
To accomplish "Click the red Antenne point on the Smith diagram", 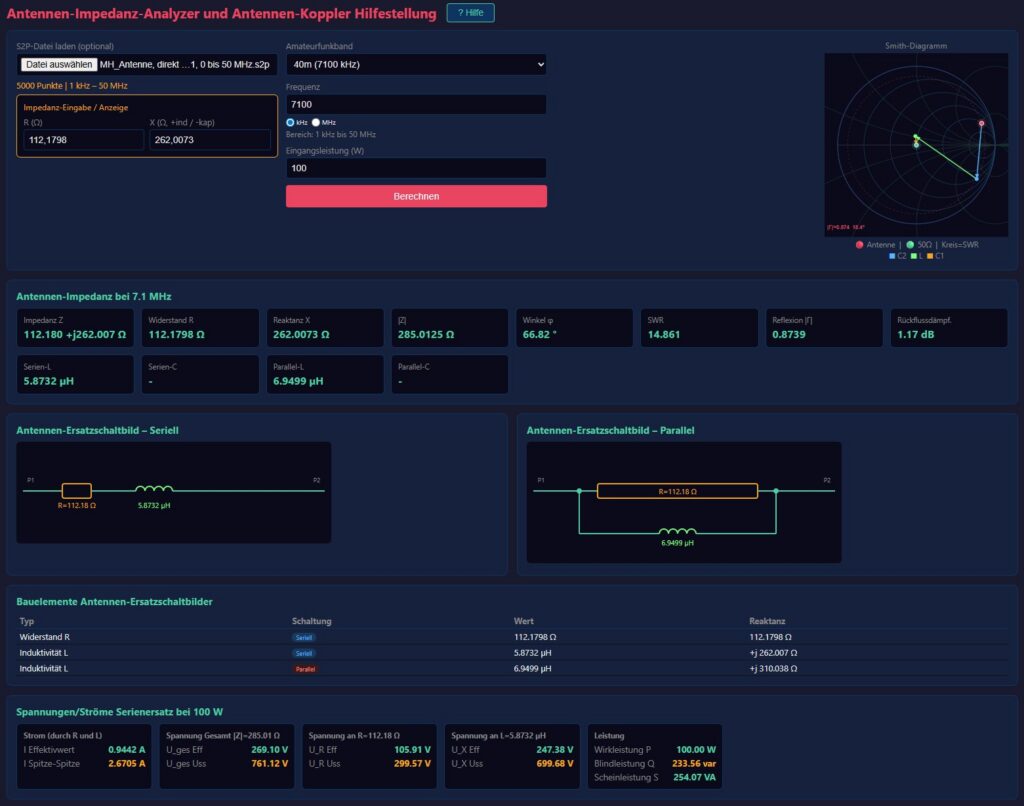I will point(982,123).
